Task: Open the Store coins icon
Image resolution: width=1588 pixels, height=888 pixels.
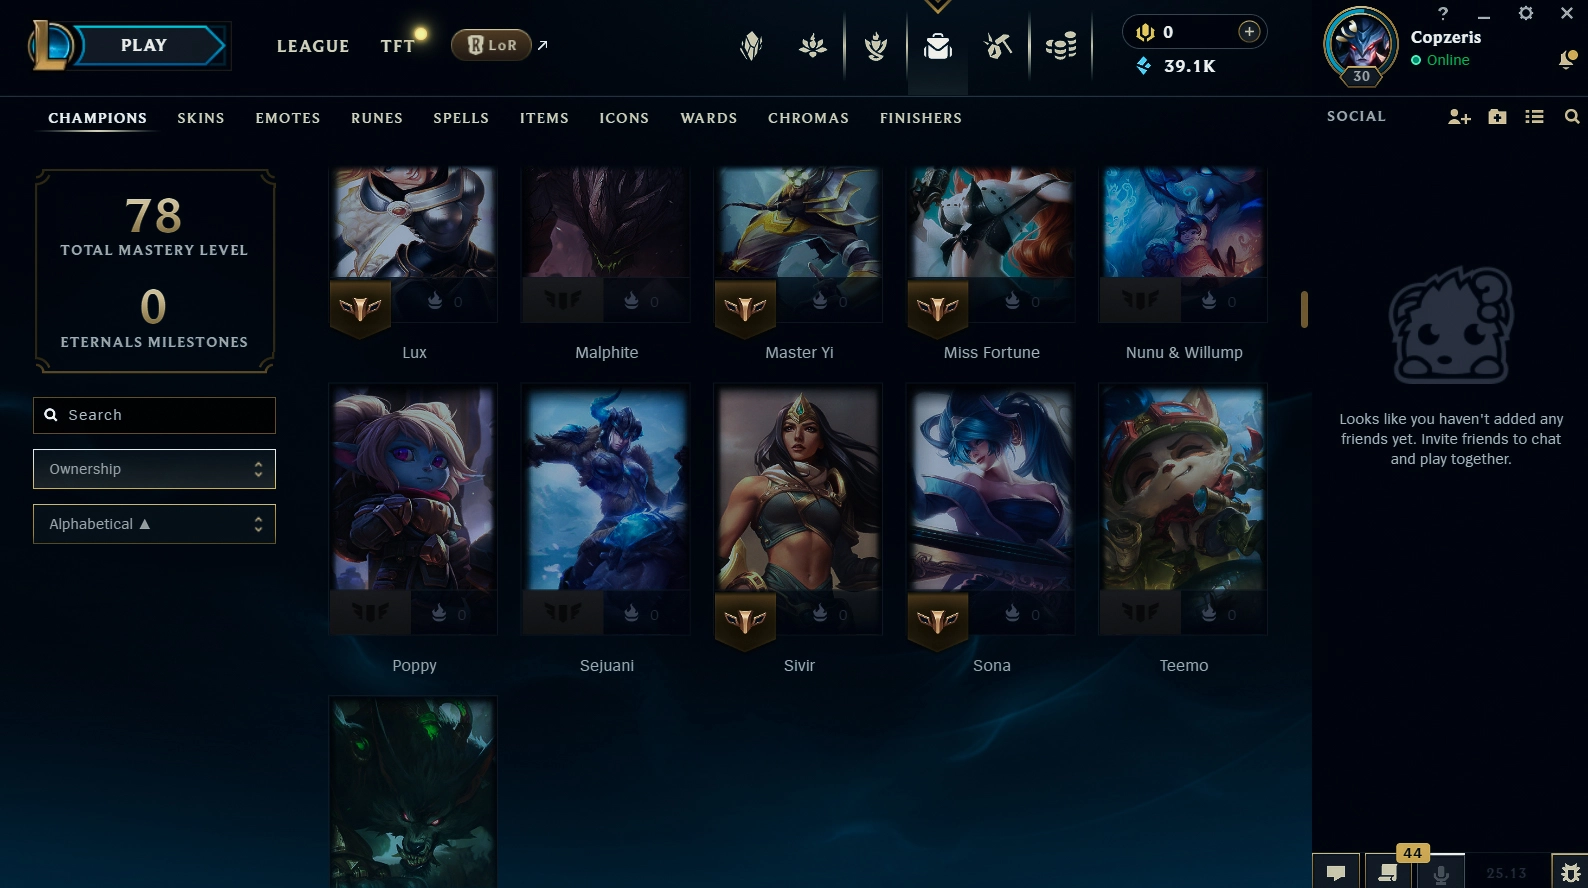Action: coord(1061,46)
